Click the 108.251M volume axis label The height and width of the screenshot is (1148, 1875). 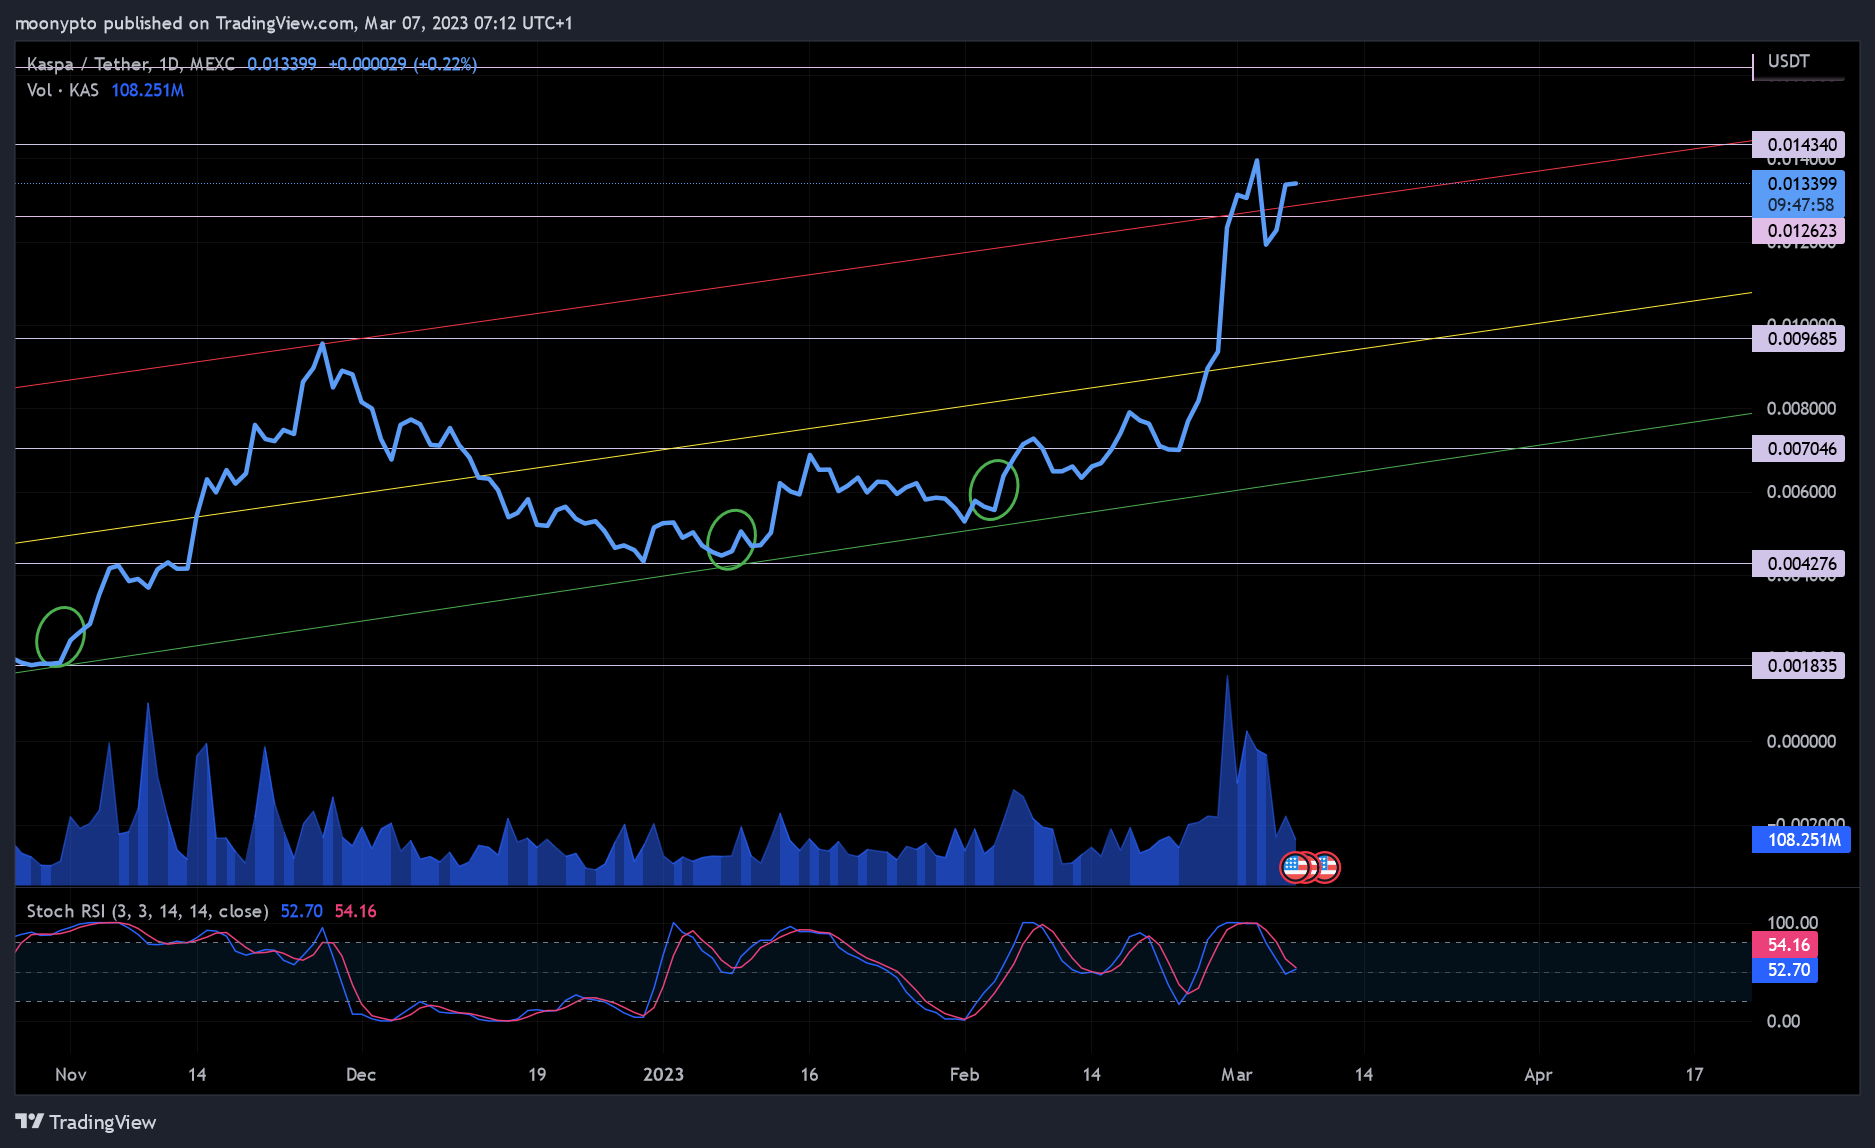pos(1800,840)
